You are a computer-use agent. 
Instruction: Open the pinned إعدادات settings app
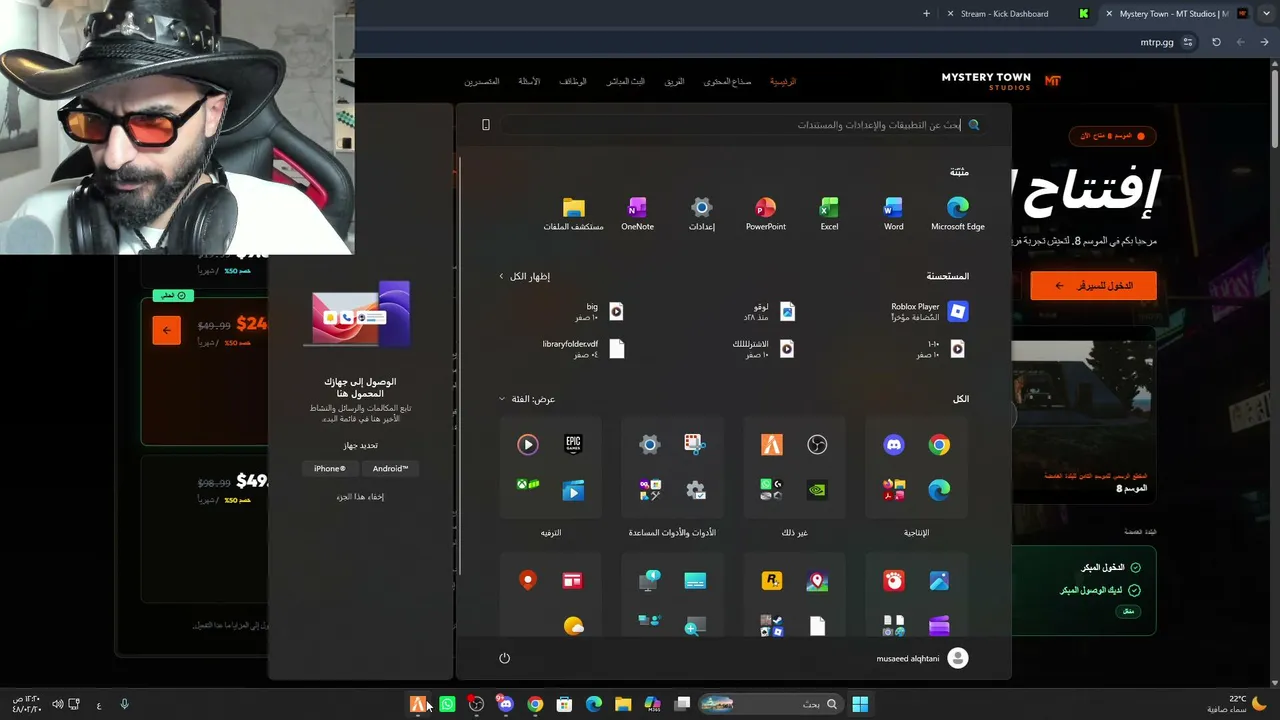(701, 213)
